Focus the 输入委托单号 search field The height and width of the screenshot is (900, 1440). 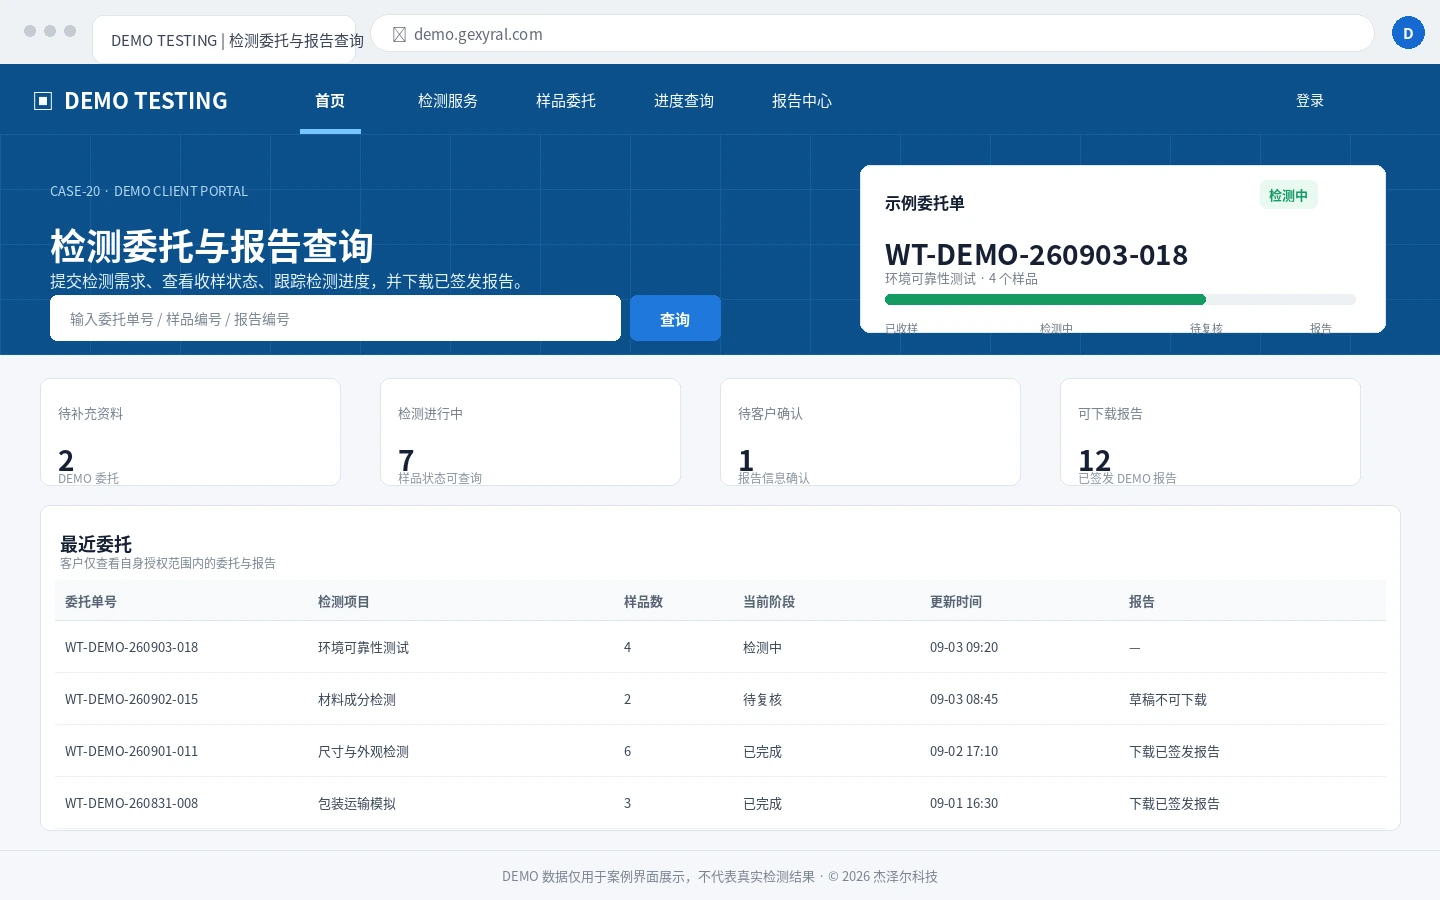coord(335,318)
